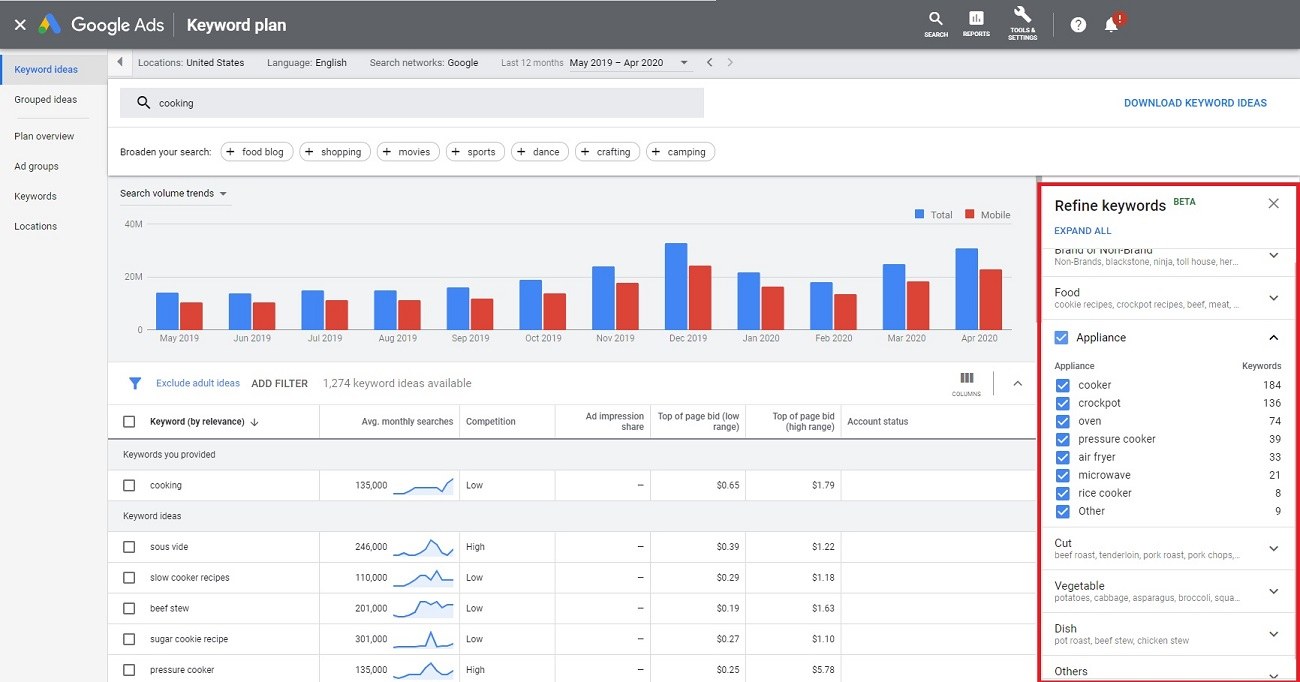This screenshot has height=682, width=1300.
Task: Add the 'sports' broaden suggestion
Action: (475, 152)
